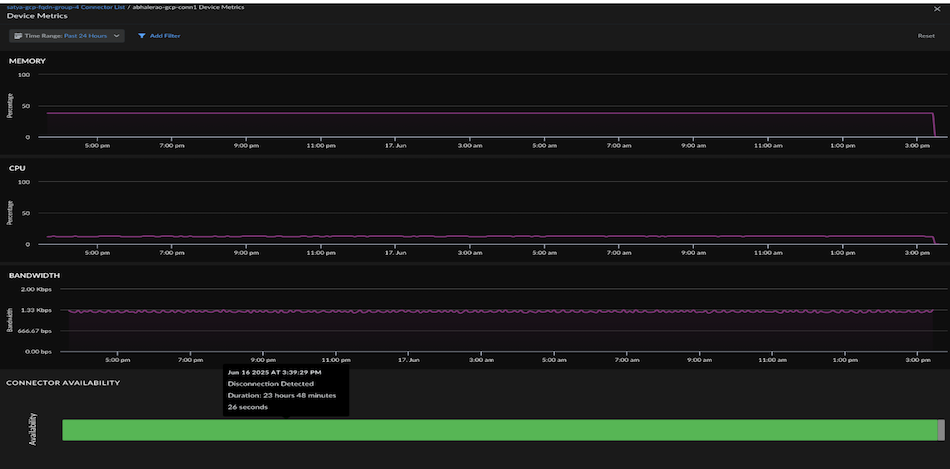Image resolution: width=950 pixels, height=469 pixels.
Task: Click the green segment of availability bar
Action: tap(498, 430)
